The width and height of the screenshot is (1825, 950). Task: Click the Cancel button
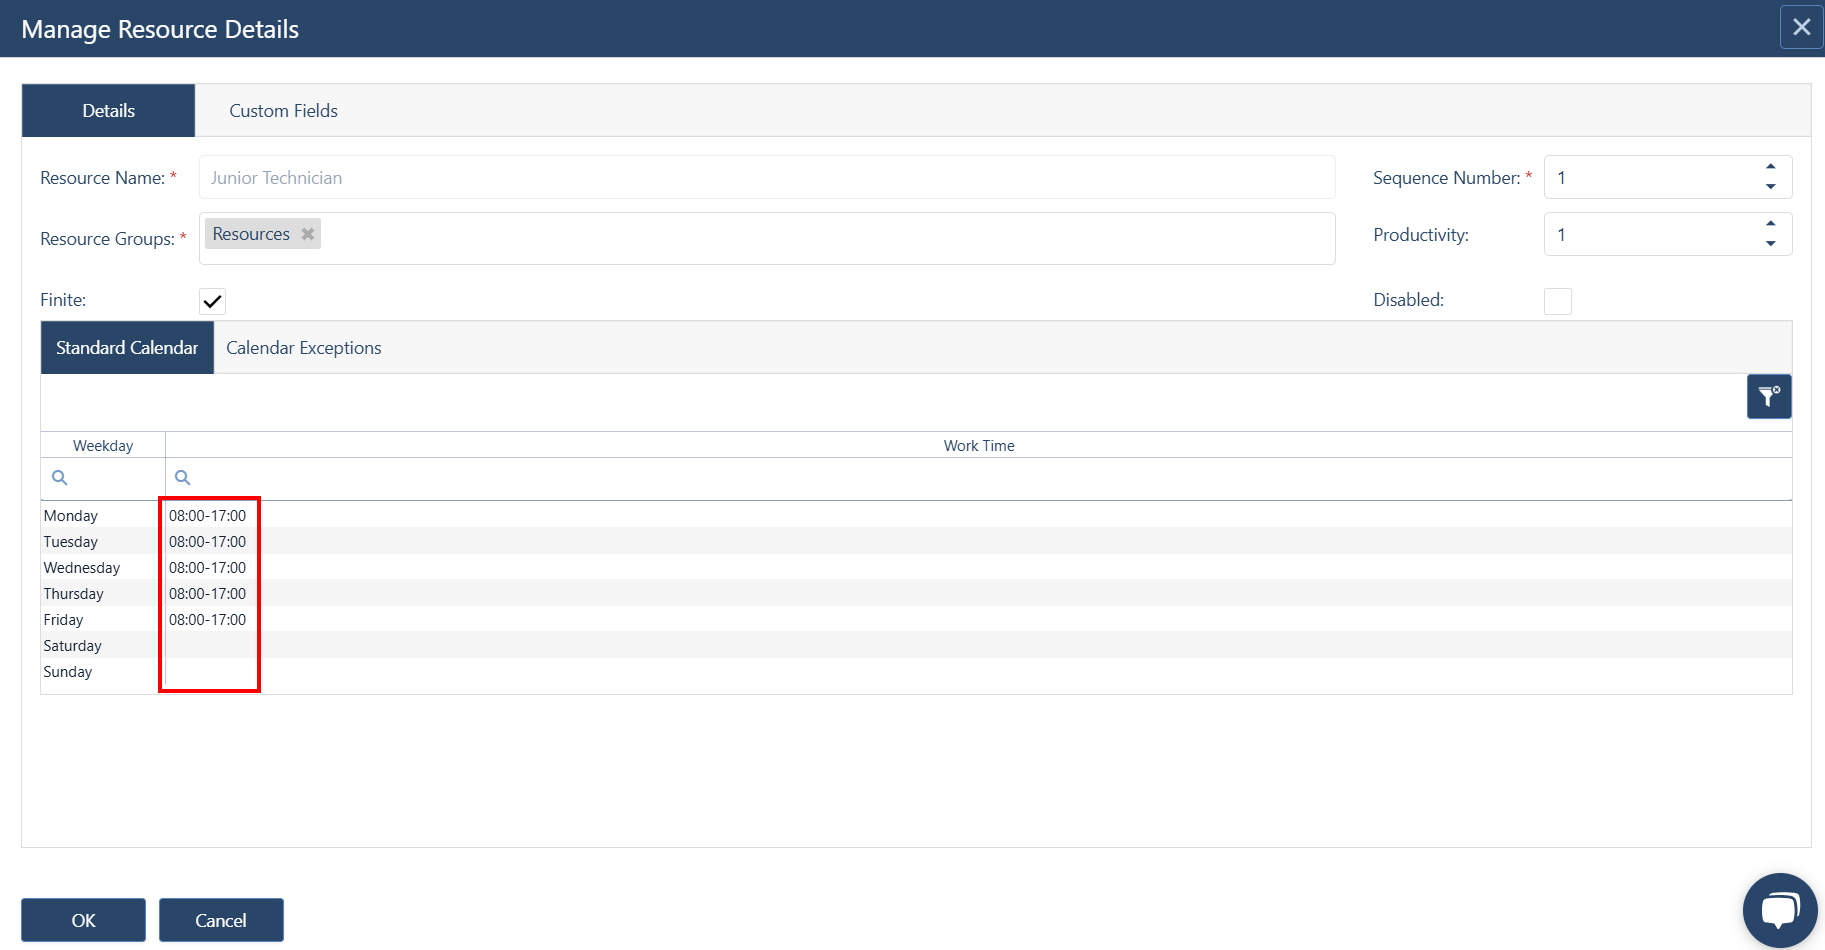pos(221,920)
